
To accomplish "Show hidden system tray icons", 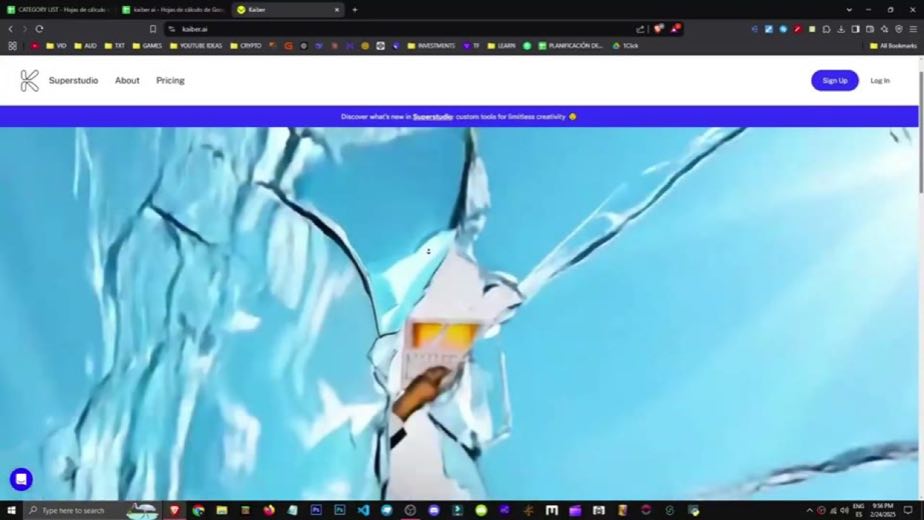I will (809, 511).
